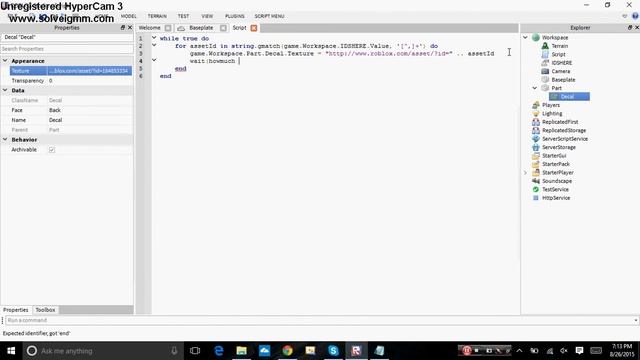Close the Properties panel
This screenshot has height=360, width=640.
point(130,27)
